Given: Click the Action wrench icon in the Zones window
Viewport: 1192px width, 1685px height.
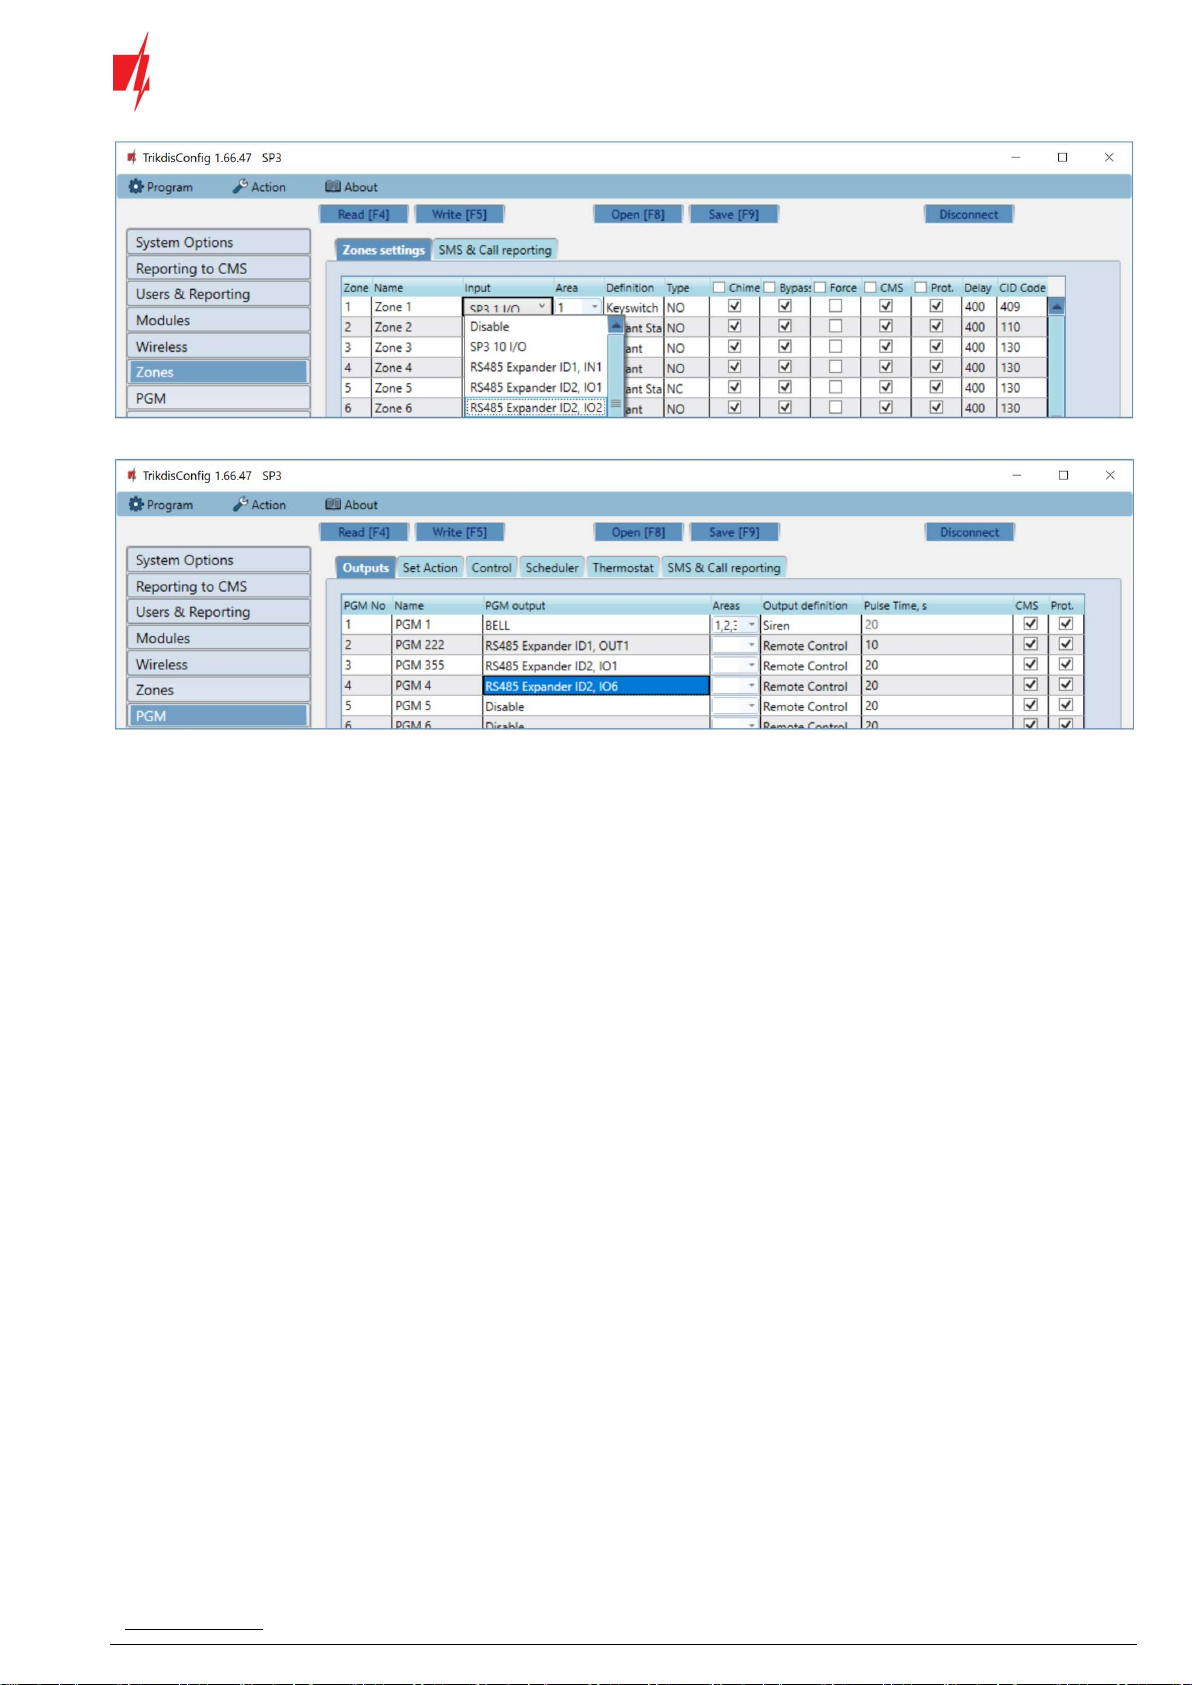Looking at the screenshot, I should click(x=240, y=186).
